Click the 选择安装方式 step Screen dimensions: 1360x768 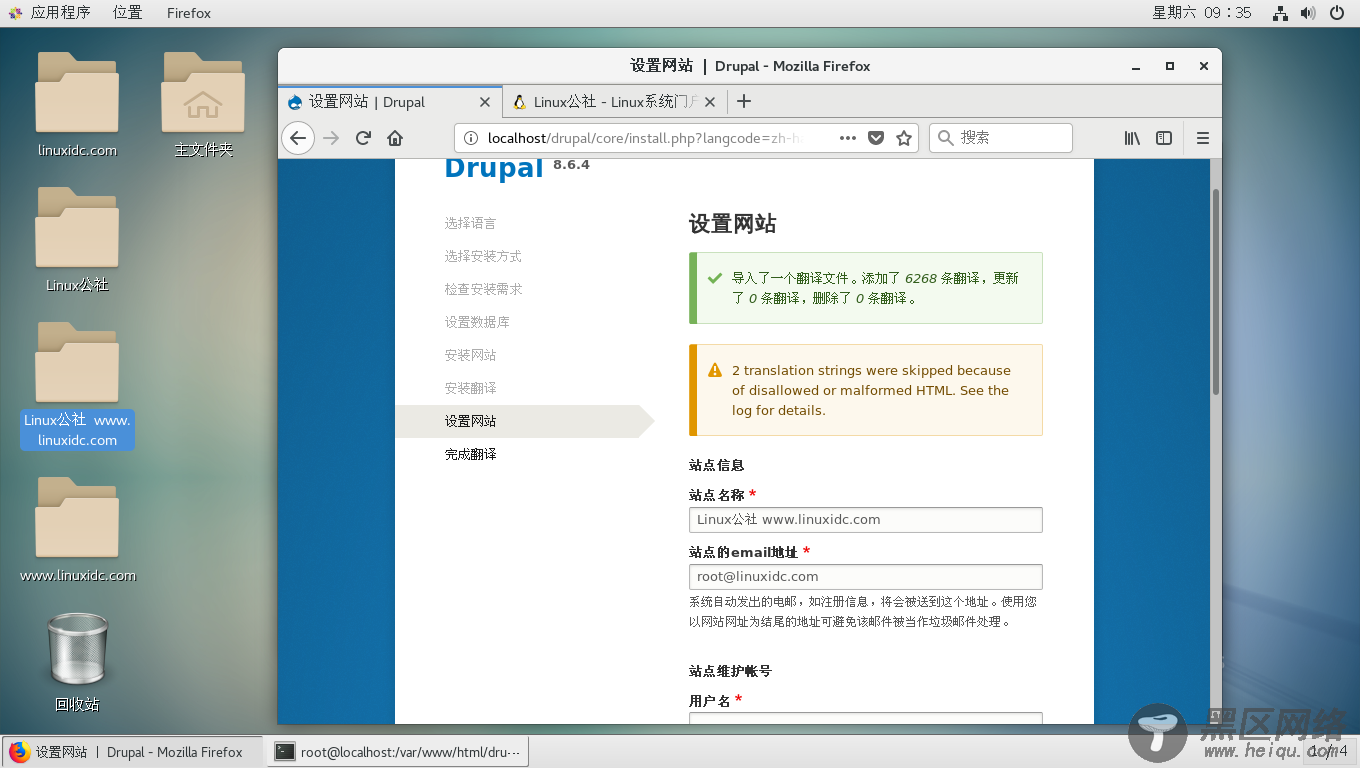click(483, 256)
